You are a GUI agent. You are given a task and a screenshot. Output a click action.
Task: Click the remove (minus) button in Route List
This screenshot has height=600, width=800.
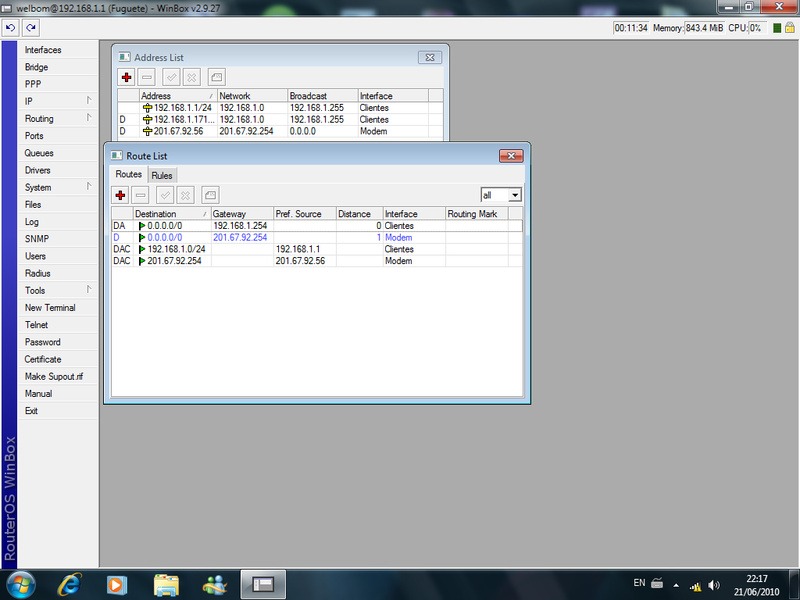[x=141, y=195]
